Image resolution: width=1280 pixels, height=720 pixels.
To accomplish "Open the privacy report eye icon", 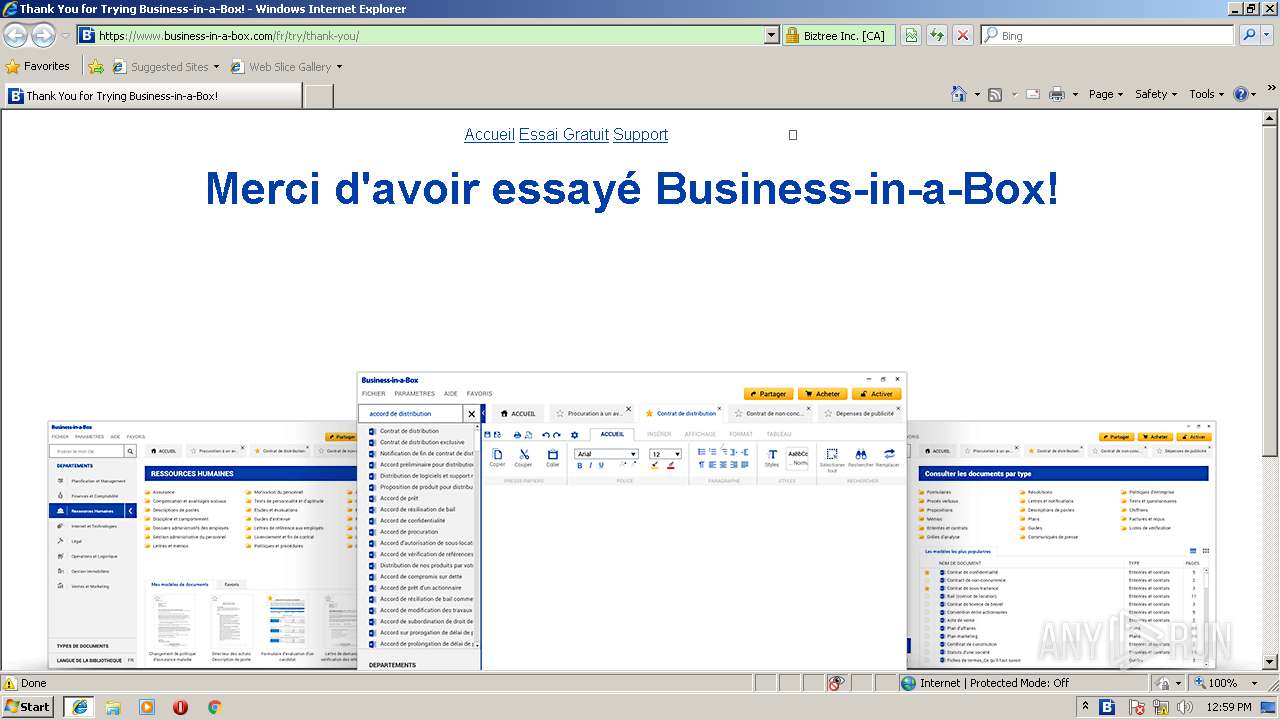I will (x=837, y=683).
